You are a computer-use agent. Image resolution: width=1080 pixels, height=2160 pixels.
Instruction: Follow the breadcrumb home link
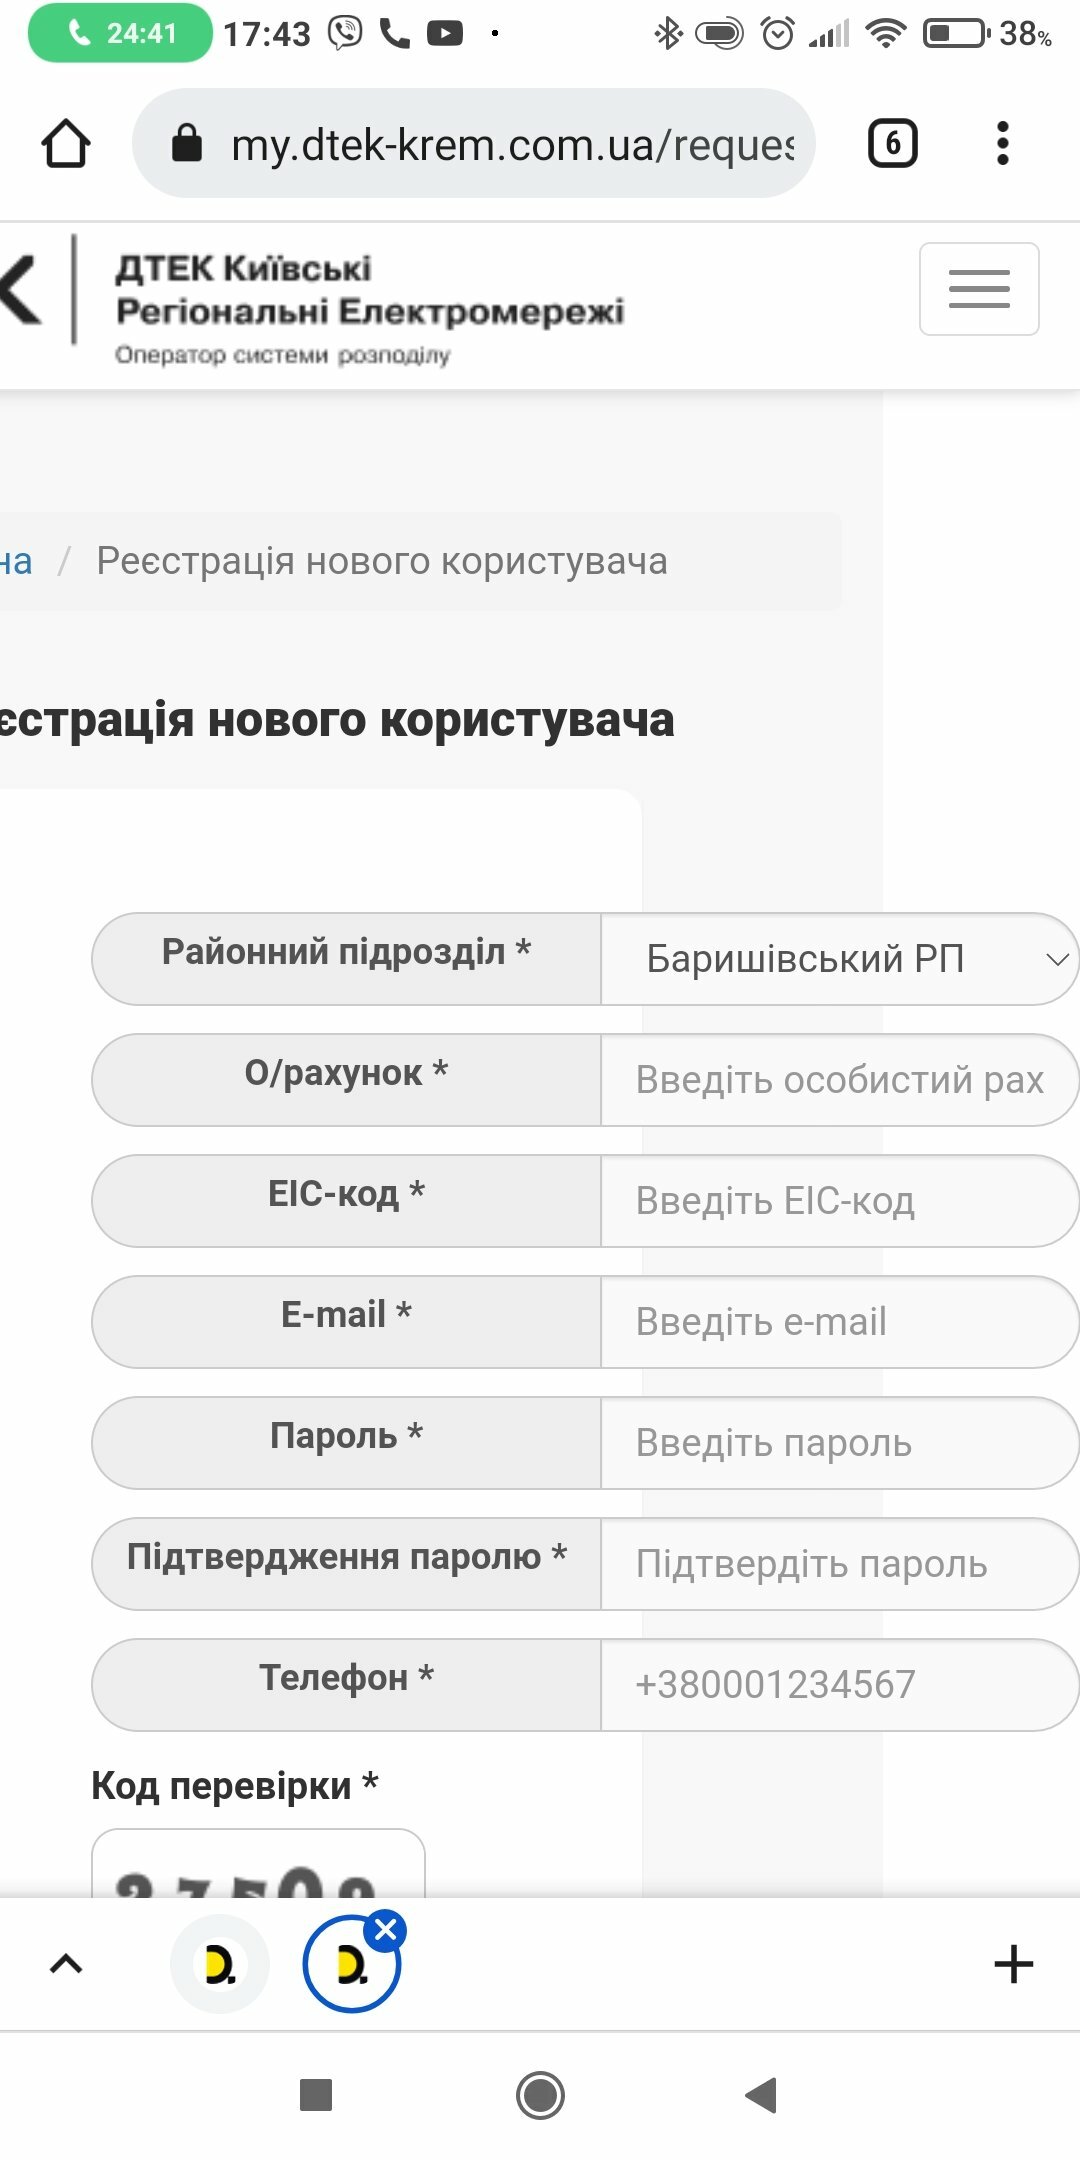[16, 561]
